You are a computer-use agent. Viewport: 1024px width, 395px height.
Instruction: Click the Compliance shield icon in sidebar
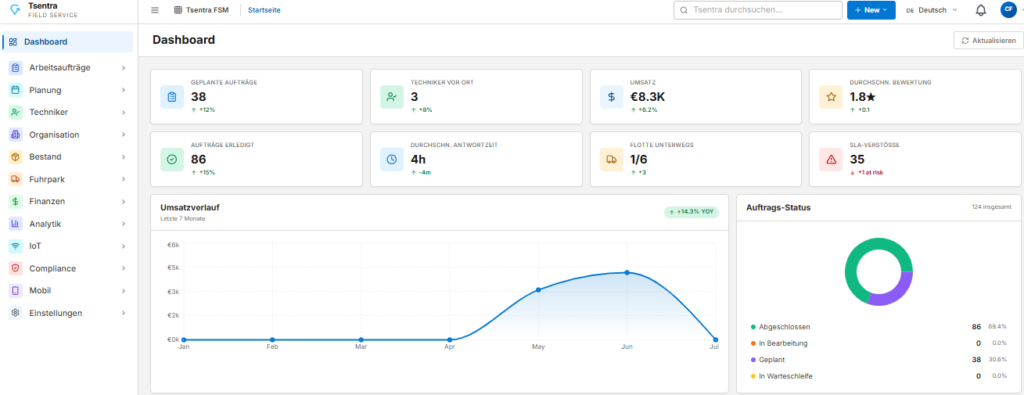point(16,268)
